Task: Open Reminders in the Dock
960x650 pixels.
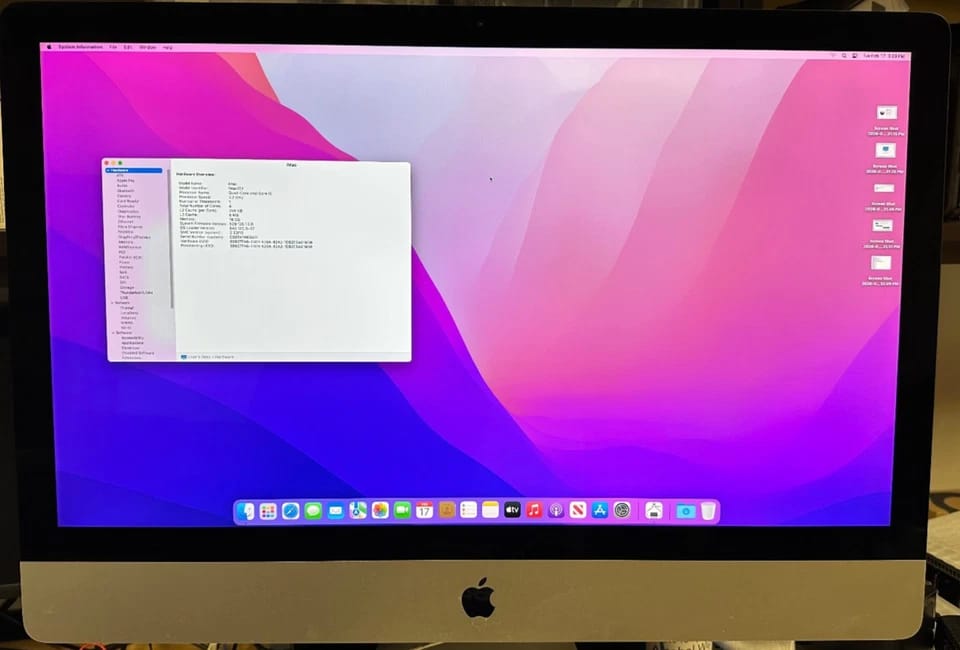Action: pyautogui.click(x=468, y=510)
